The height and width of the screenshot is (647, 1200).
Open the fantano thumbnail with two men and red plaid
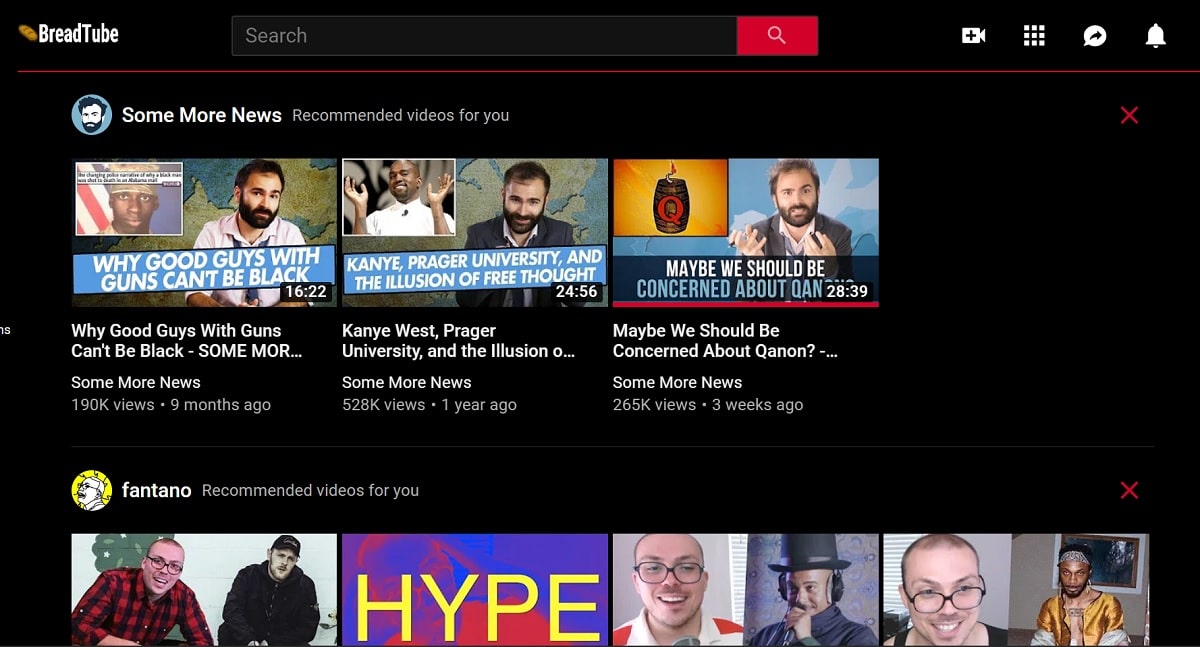pos(204,589)
